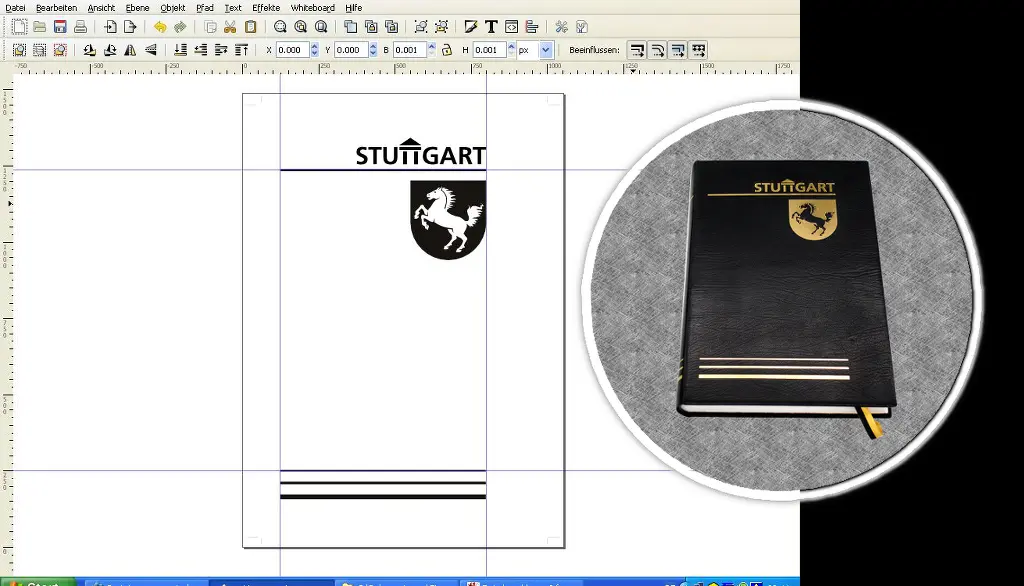Open the Fill and Stroke dialog
1024x586 pixels.
coord(471,27)
